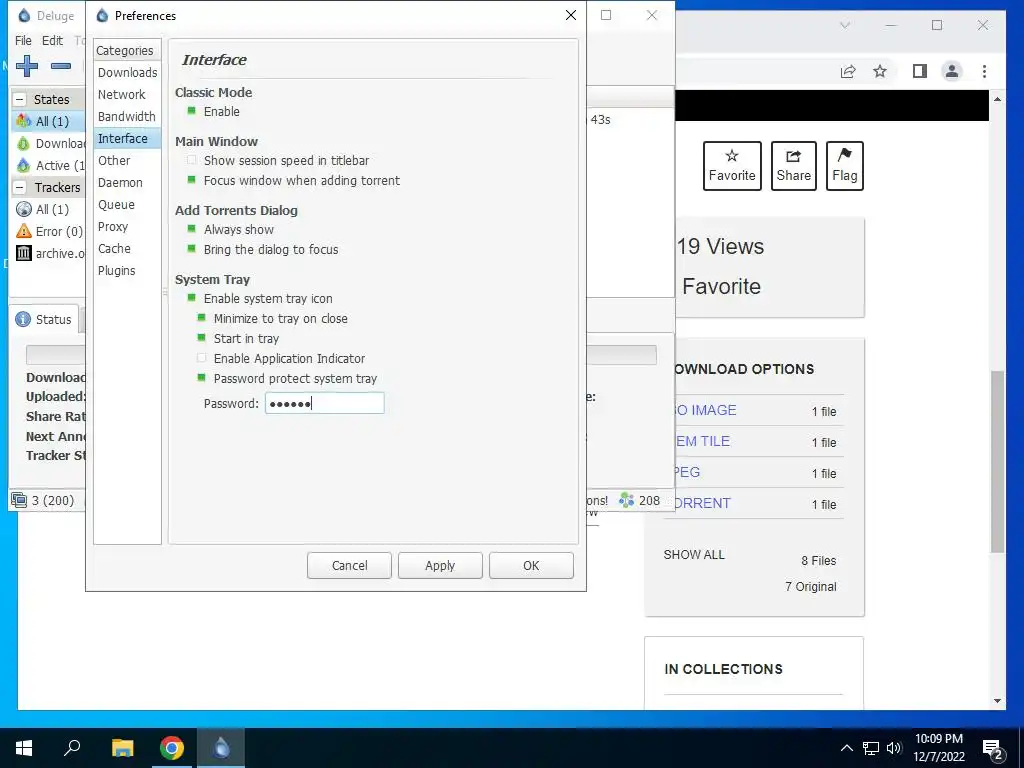Toggle the Always show checkbox
1024x768 pixels.
191,229
